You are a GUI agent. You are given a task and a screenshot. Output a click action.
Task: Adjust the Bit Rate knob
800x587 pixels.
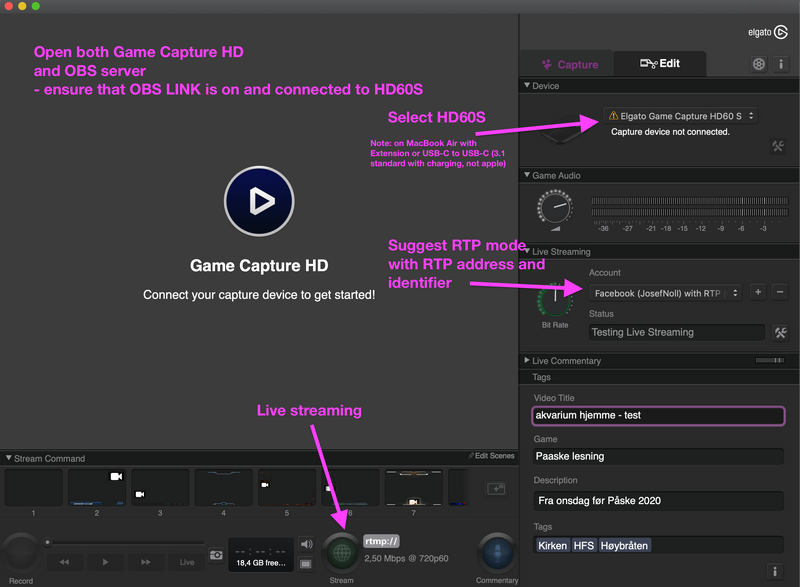tap(555, 300)
